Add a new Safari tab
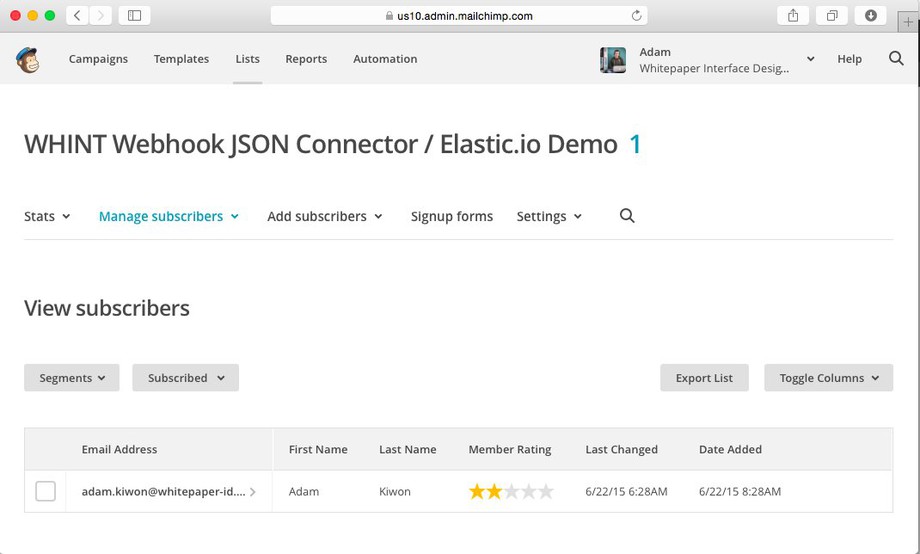This screenshot has width=920, height=554. pyautogui.click(x=908, y=22)
